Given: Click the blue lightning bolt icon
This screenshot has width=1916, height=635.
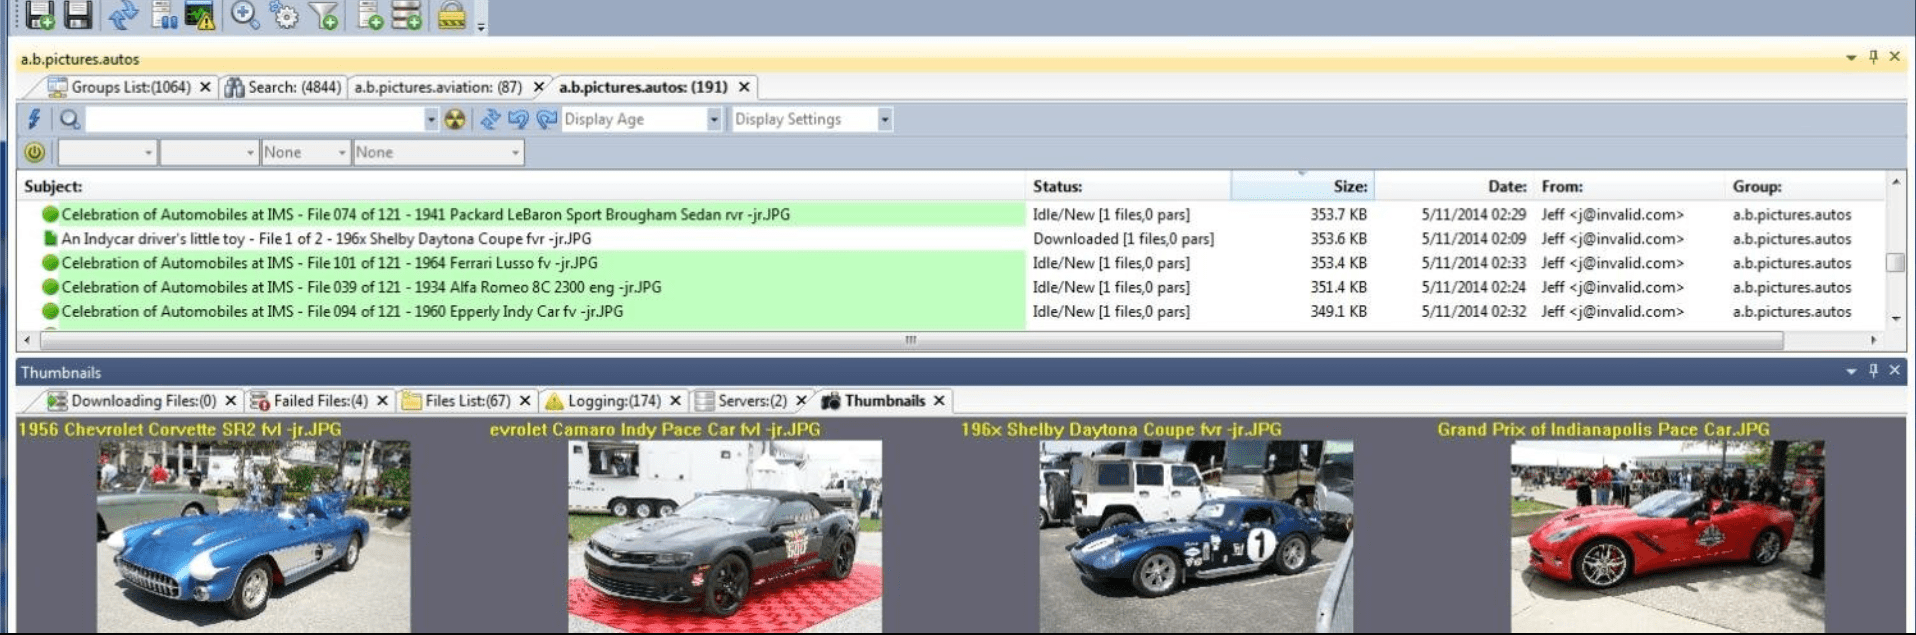Looking at the screenshot, I should pos(34,119).
